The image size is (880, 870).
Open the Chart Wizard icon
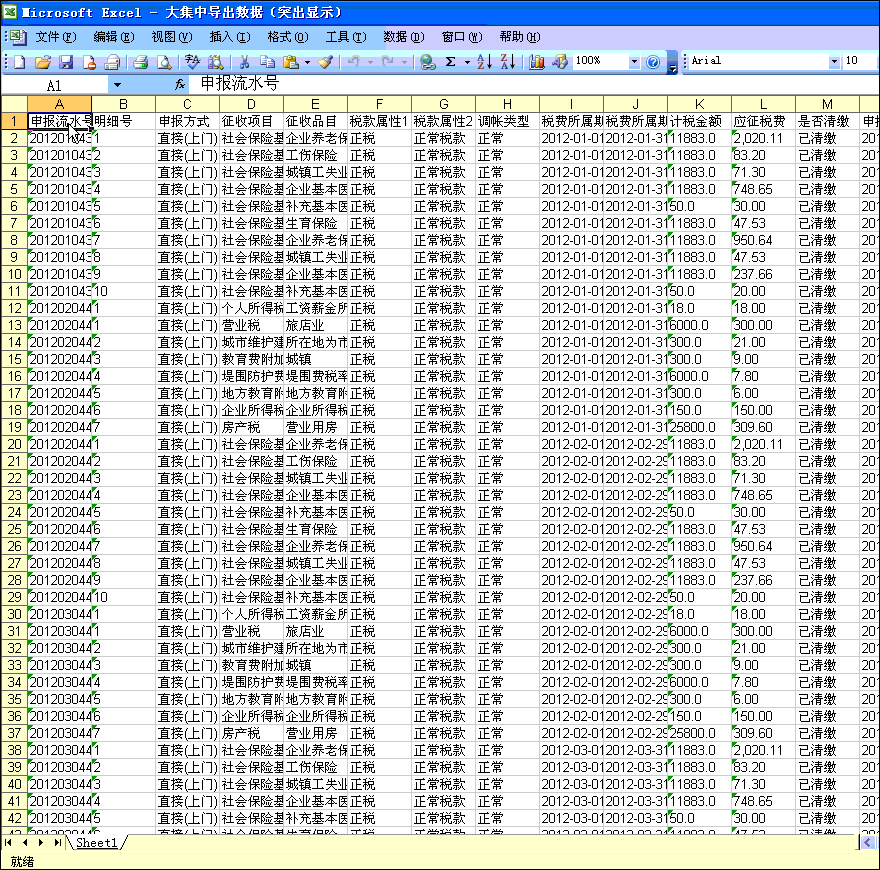[x=537, y=62]
